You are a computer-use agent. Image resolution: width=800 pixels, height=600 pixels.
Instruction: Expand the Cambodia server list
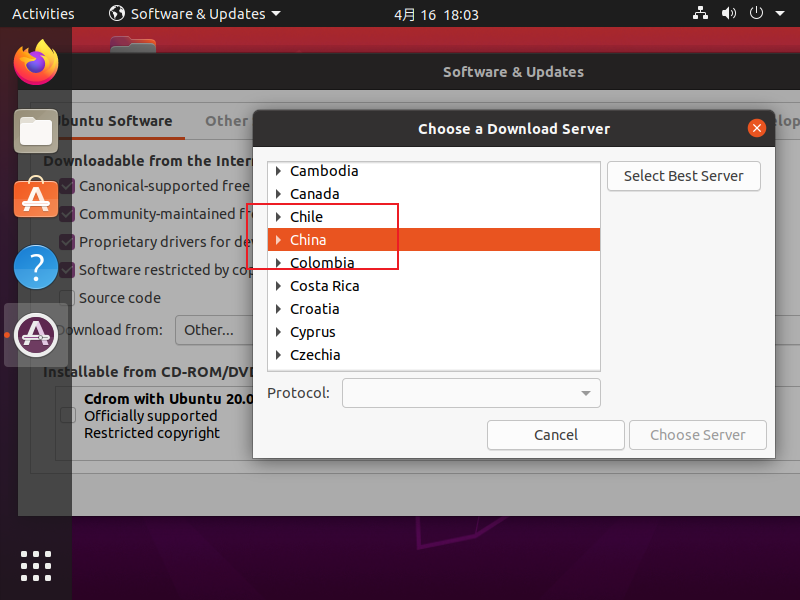pos(278,171)
